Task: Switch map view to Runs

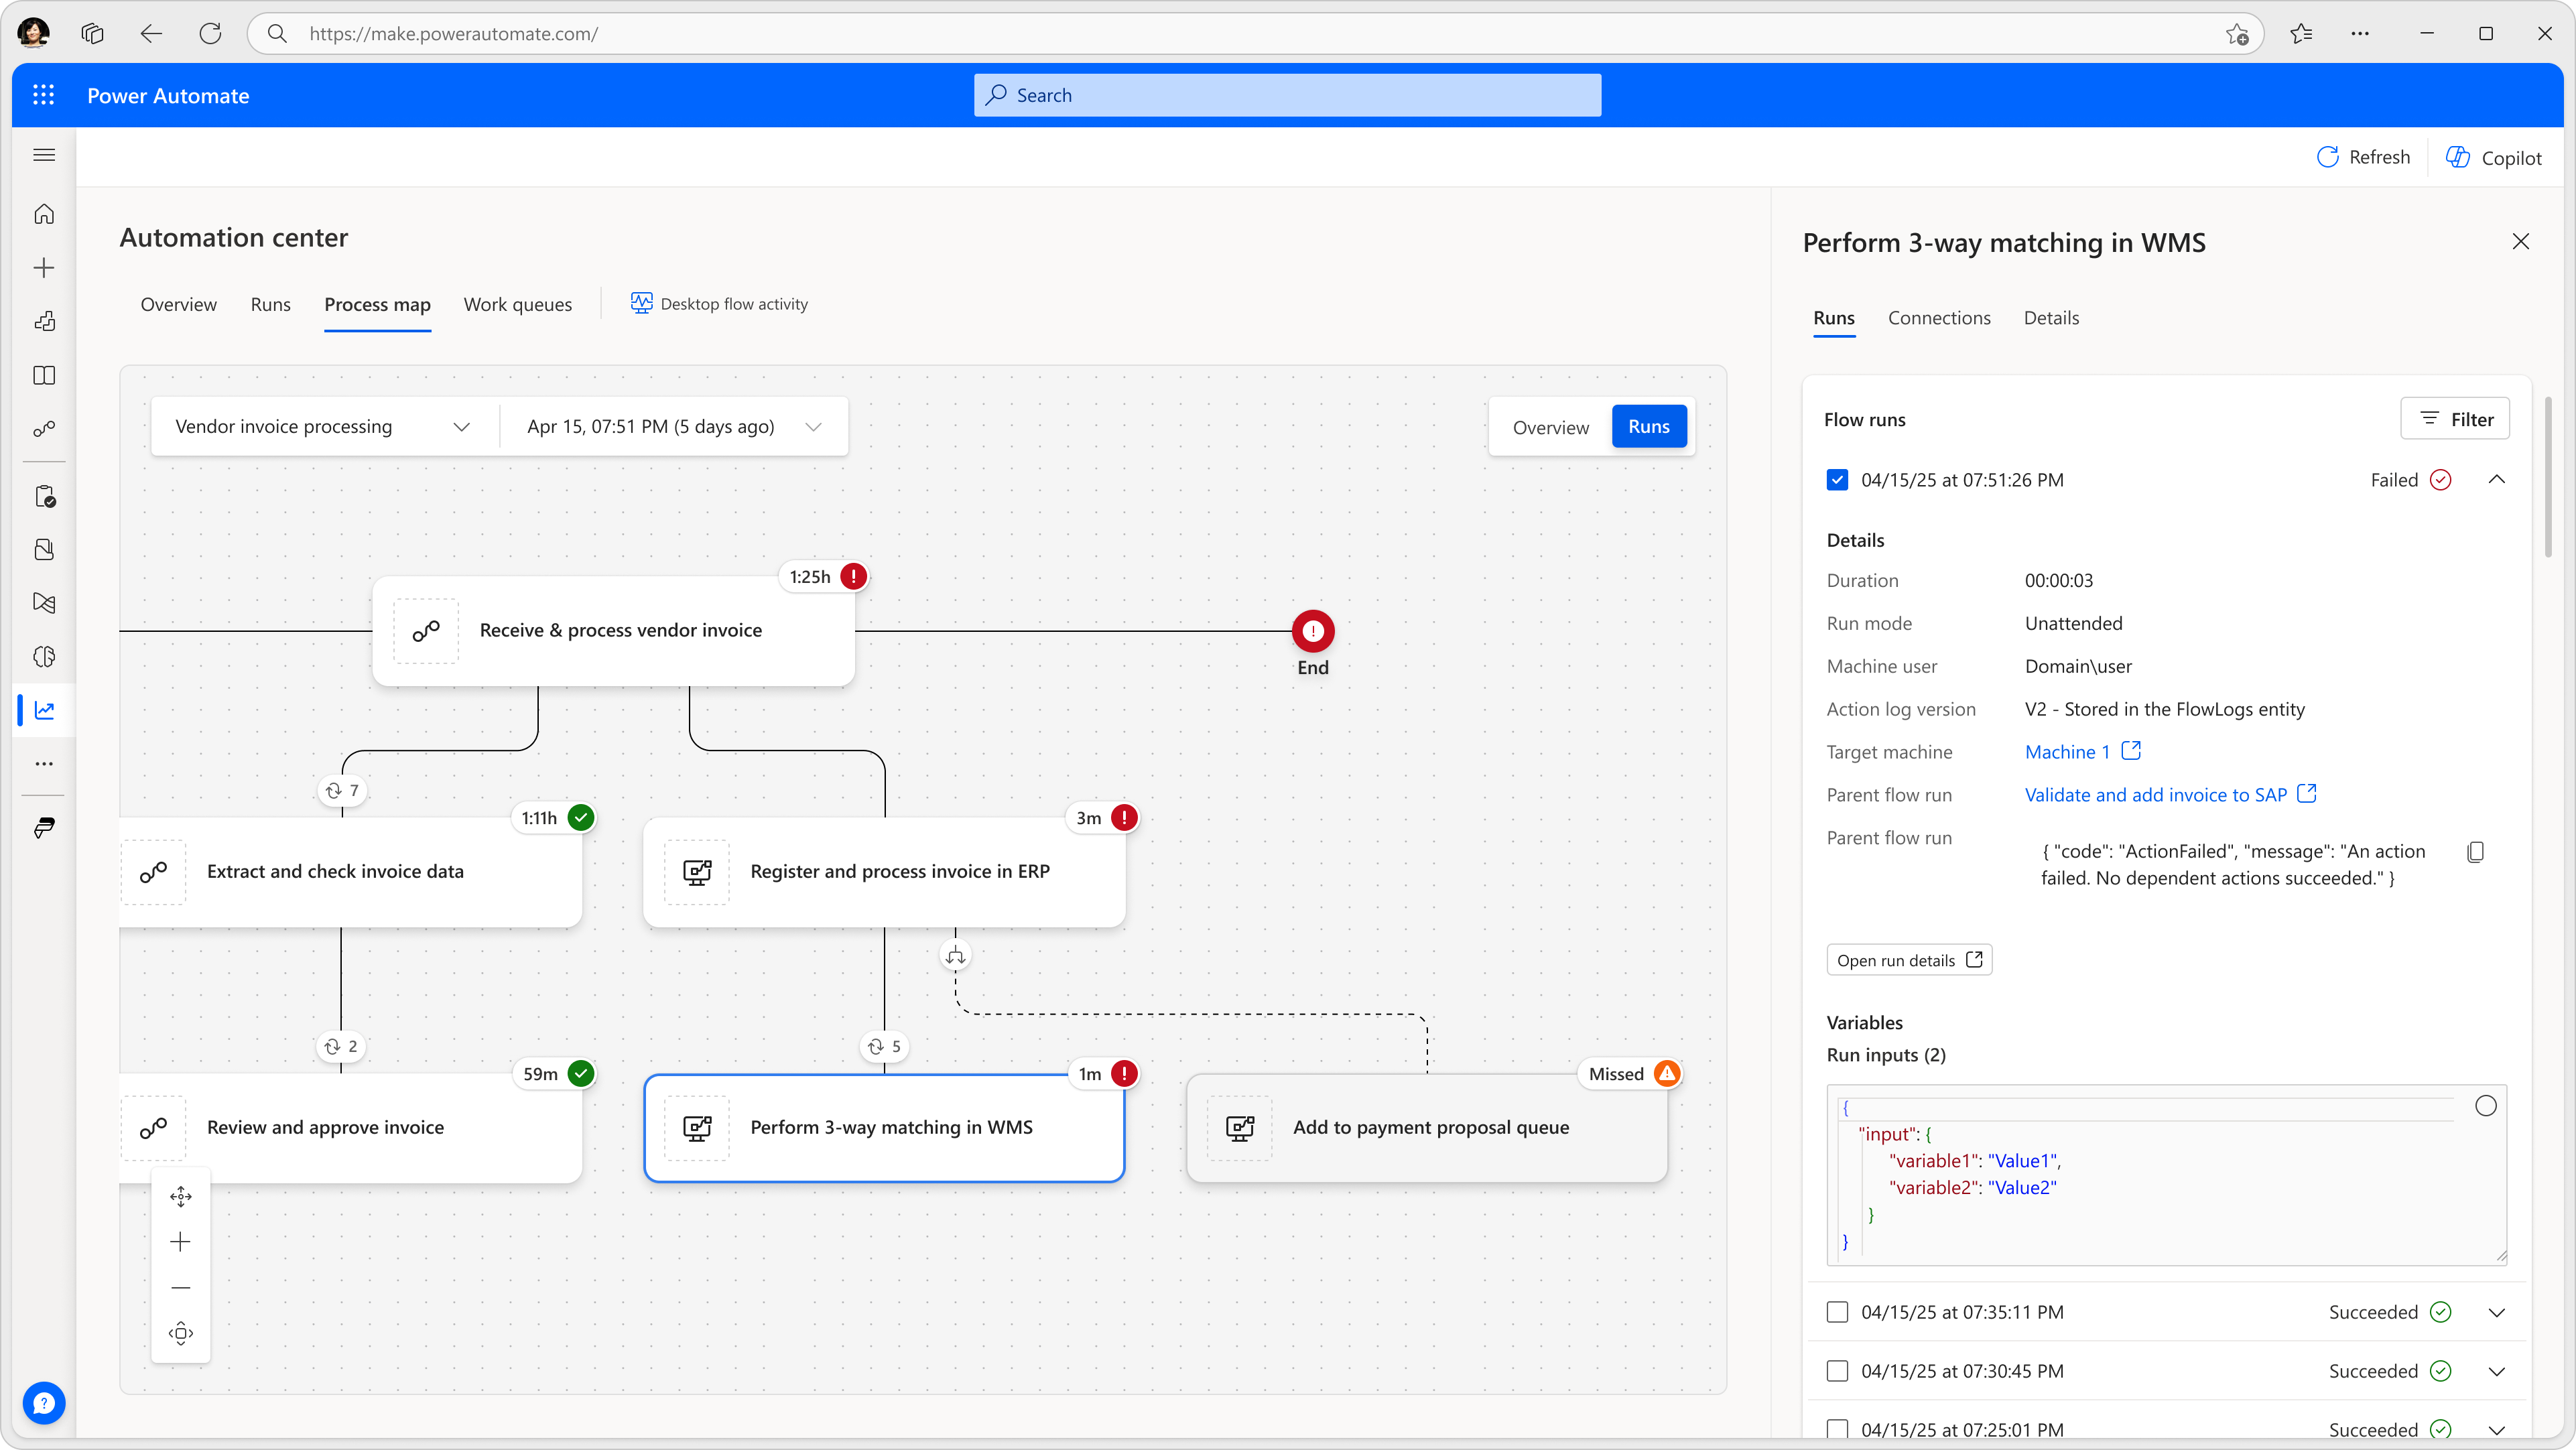Action: point(1649,427)
